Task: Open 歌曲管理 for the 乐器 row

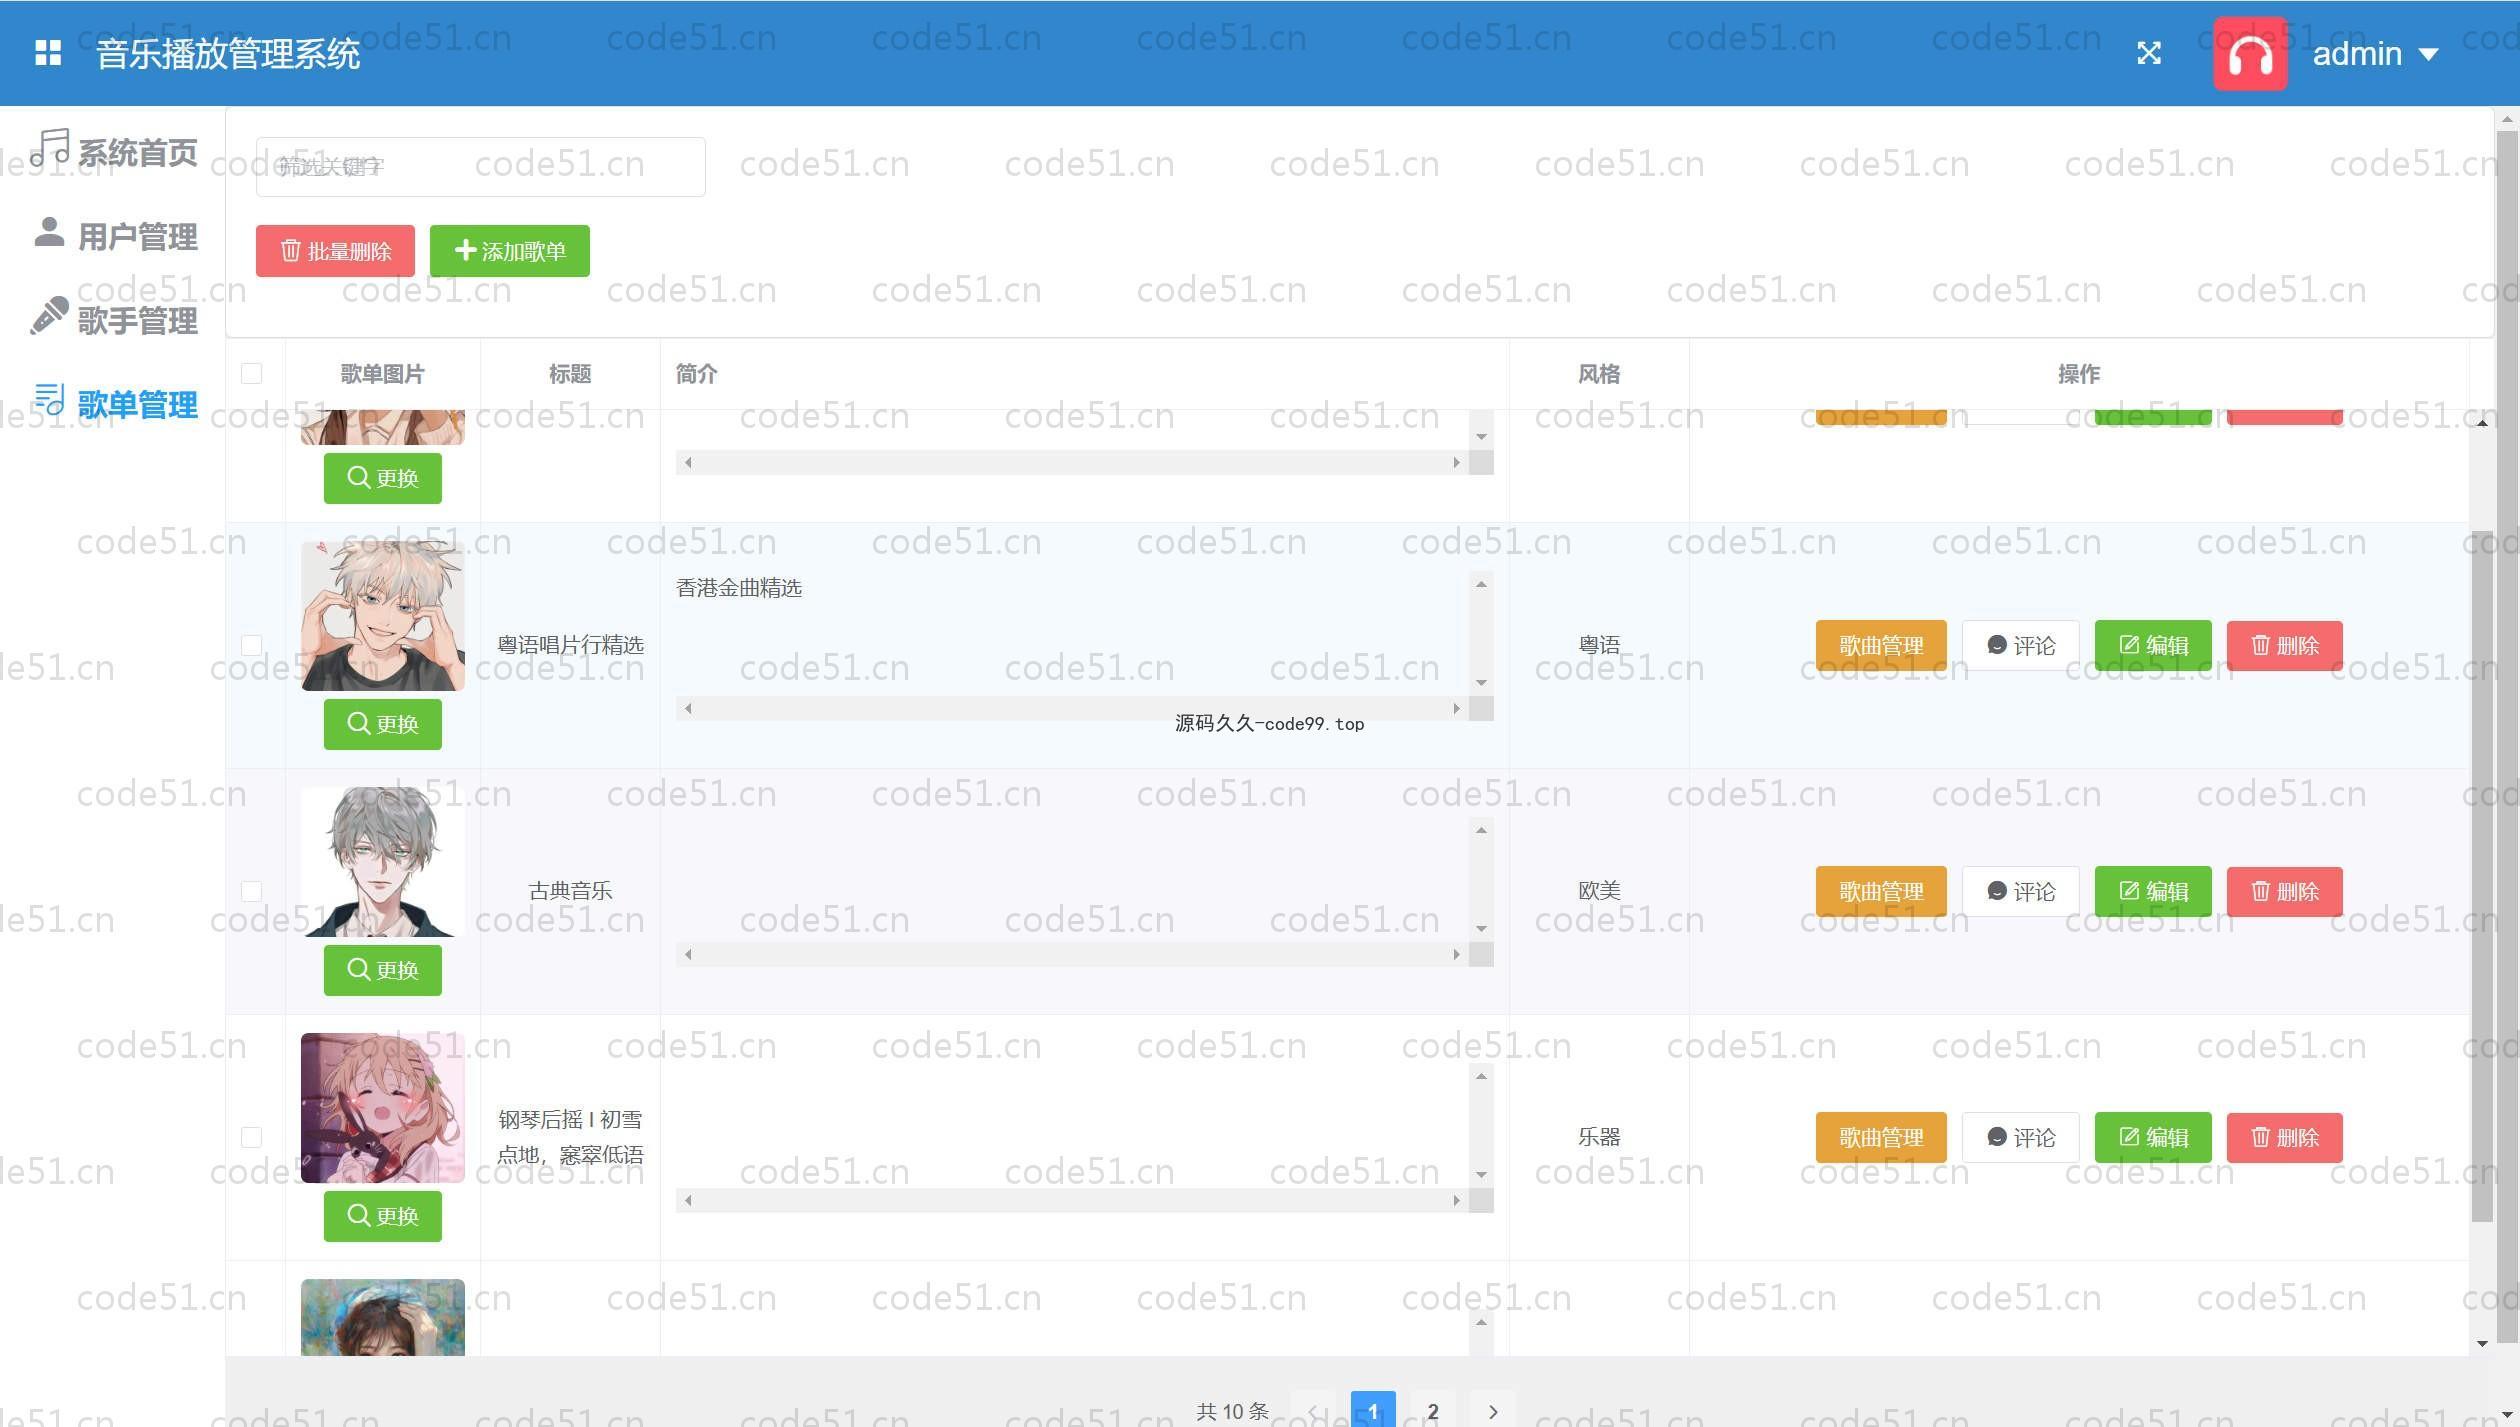Action: (x=1881, y=1137)
